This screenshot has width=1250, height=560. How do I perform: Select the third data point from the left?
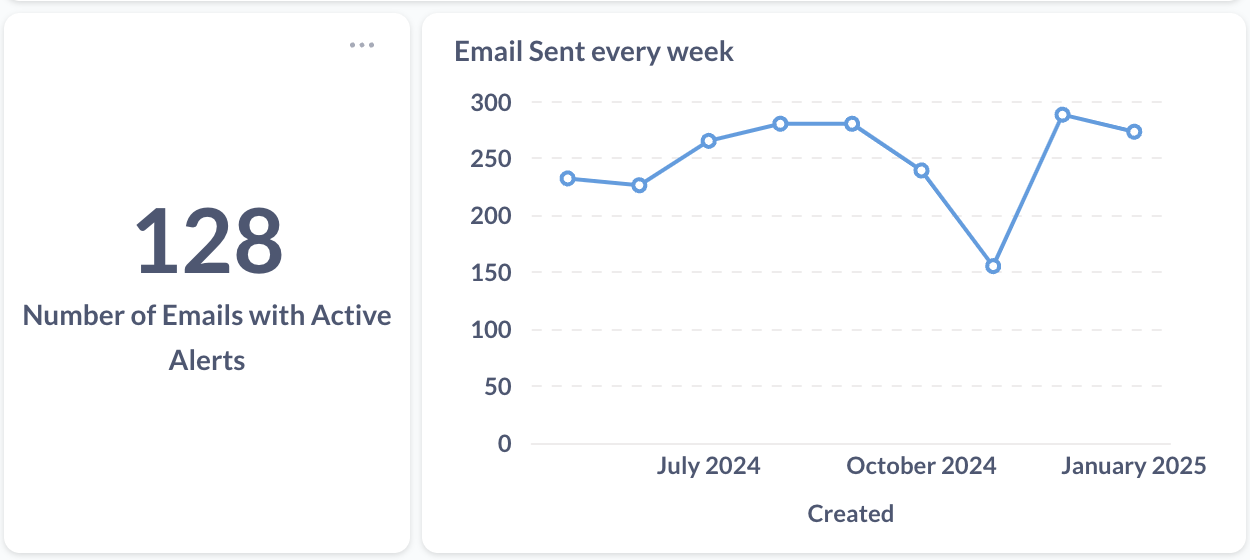[709, 141]
